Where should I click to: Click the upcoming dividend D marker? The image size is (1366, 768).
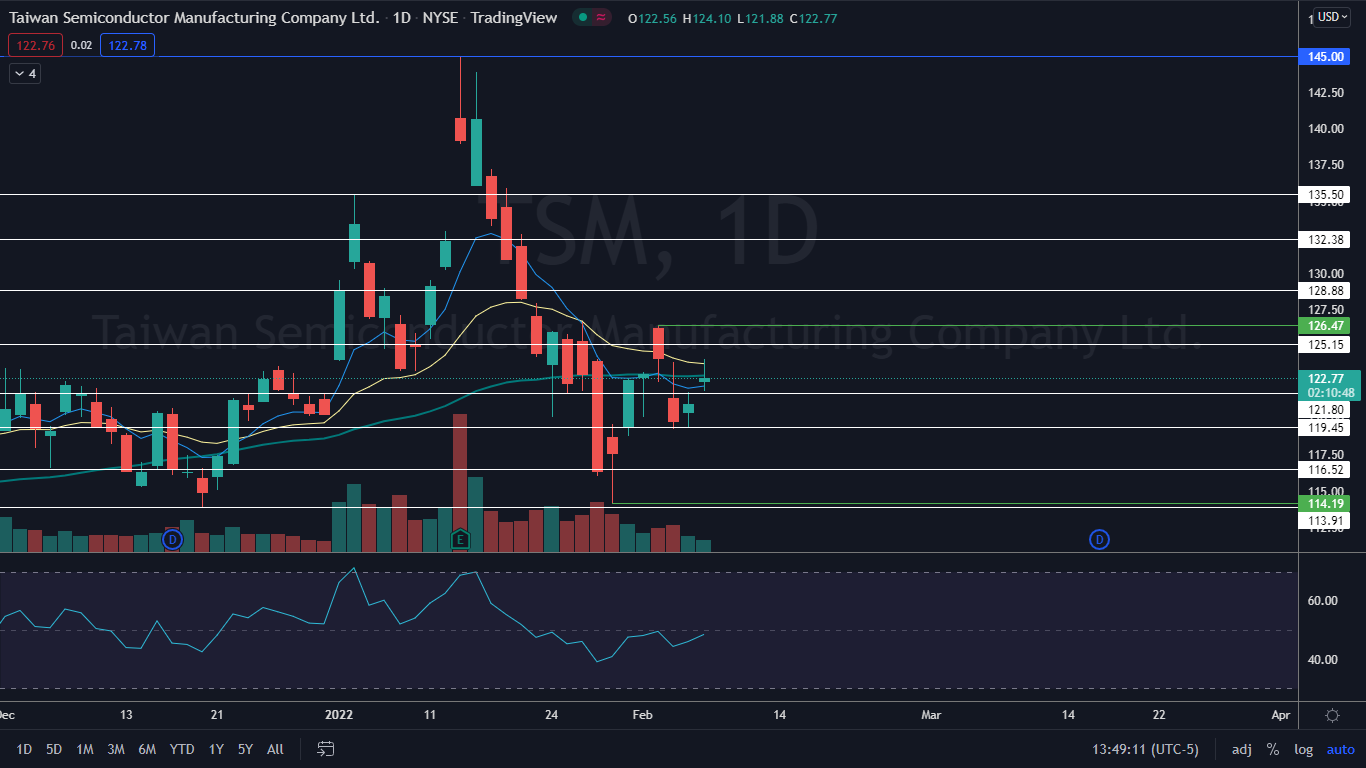[1099, 539]
